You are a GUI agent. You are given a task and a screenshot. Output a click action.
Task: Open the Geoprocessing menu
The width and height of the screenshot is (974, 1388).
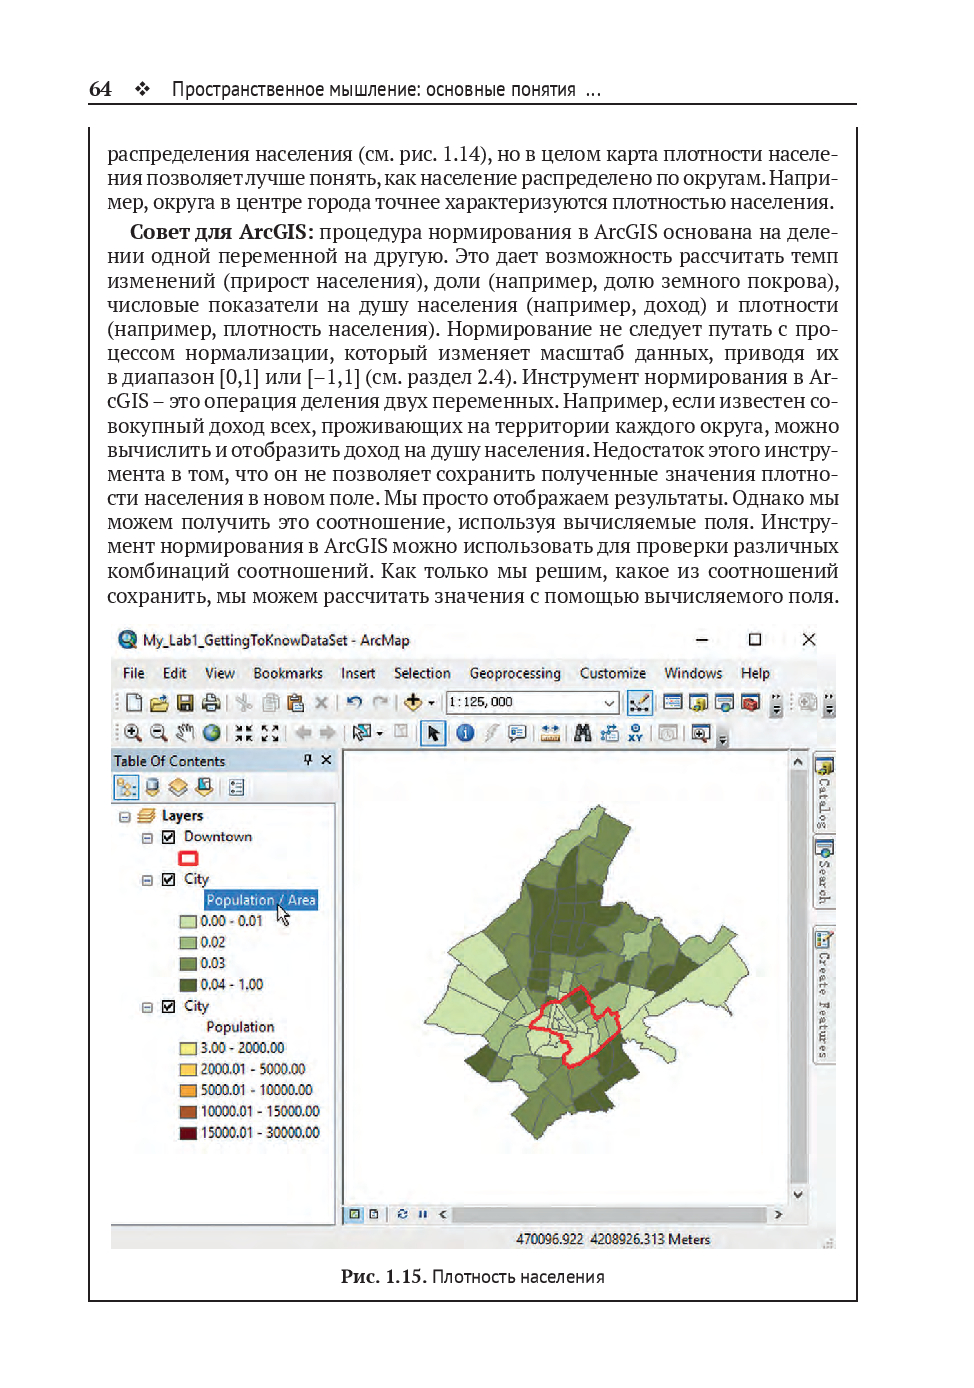(515, 673)
